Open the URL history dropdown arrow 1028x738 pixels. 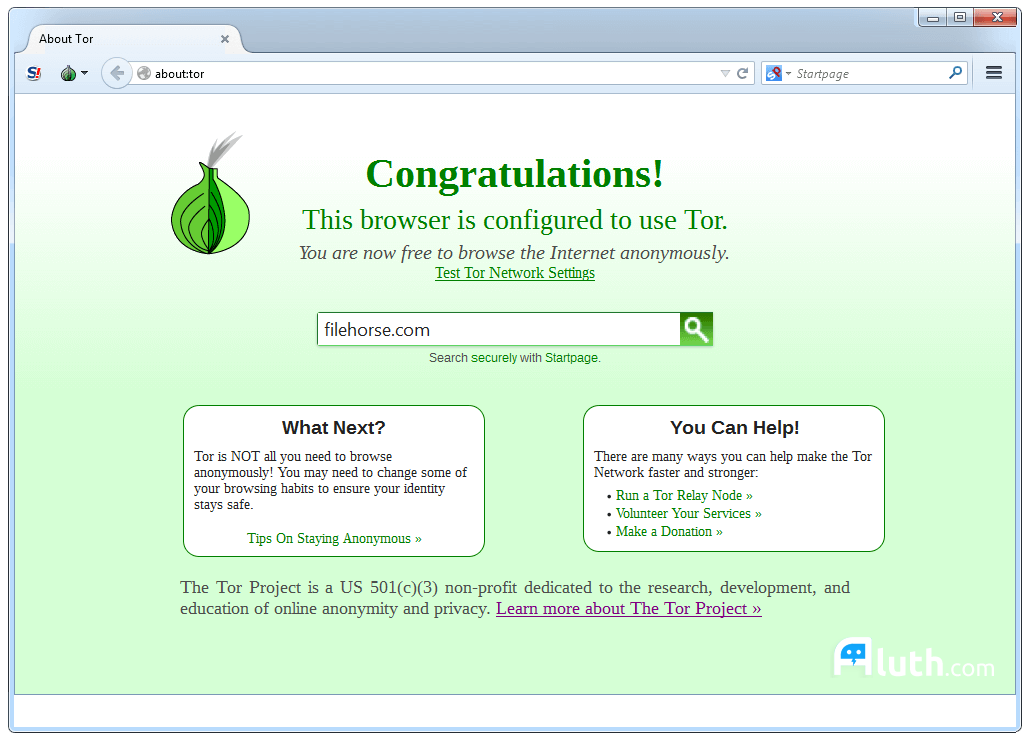724,73
